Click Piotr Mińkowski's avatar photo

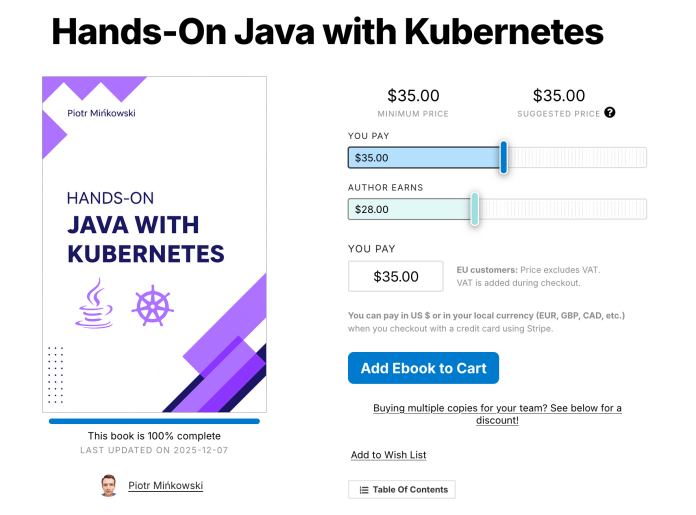point(109,486)
